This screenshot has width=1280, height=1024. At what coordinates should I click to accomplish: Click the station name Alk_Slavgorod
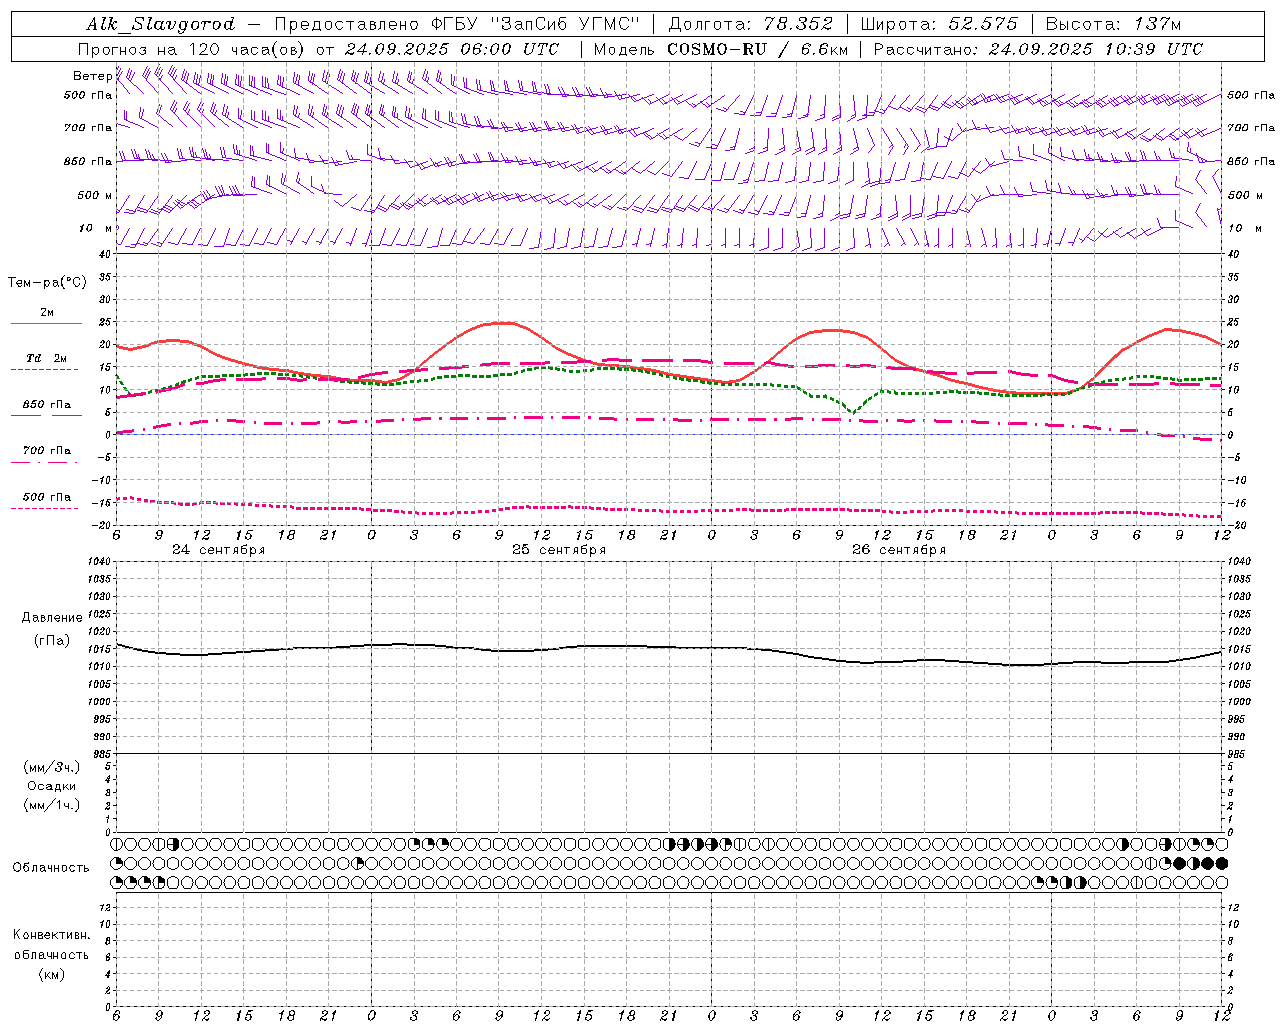pos(161,24)
